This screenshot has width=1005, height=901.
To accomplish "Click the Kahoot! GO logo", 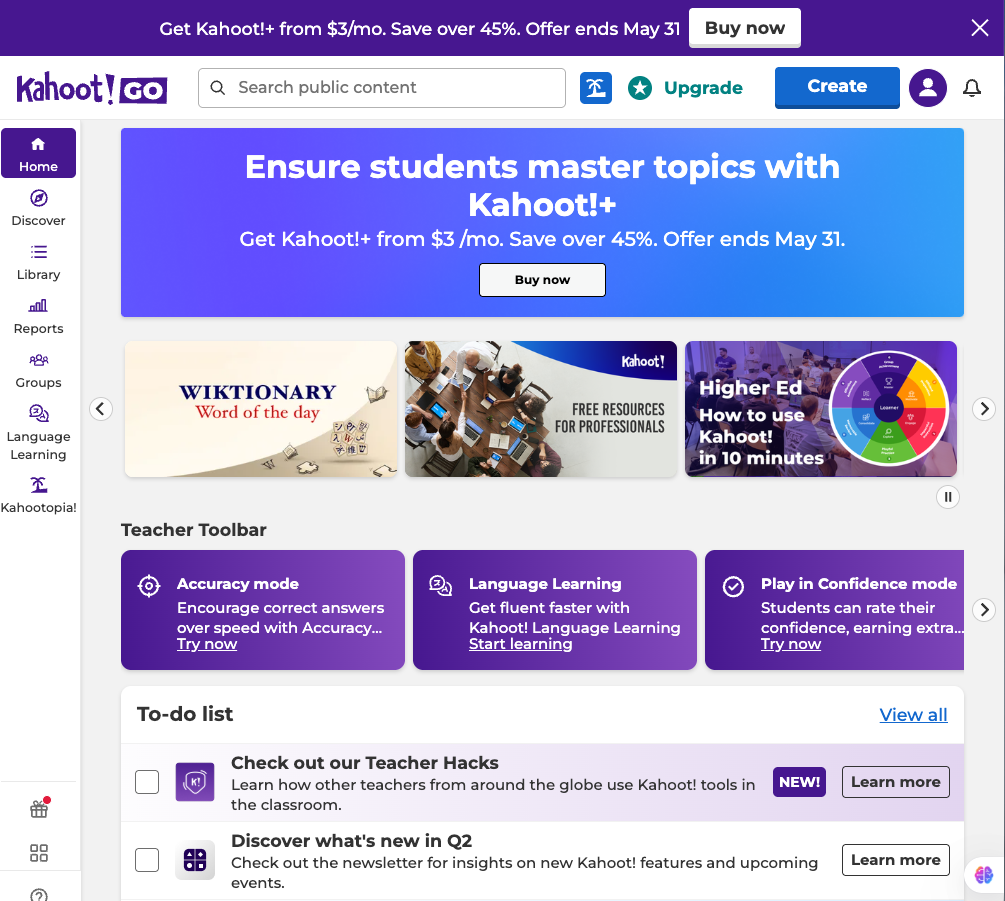I will pyautogui.click(x=92, y=88).
